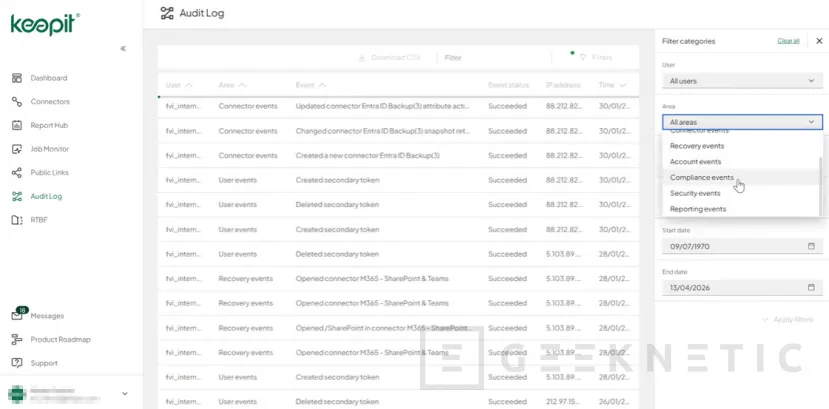
Task: Edit Start date field 09/07/1970
Action: coord(742,246)
